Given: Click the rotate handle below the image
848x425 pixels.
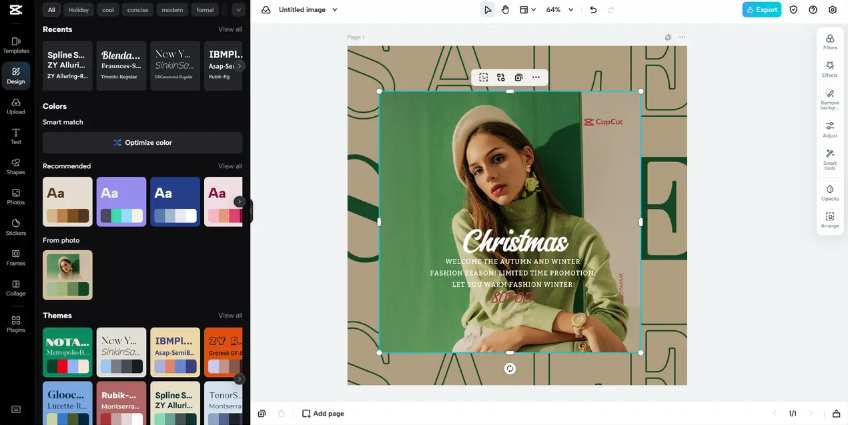Looking at the screenshot, I should pos(509,368).
